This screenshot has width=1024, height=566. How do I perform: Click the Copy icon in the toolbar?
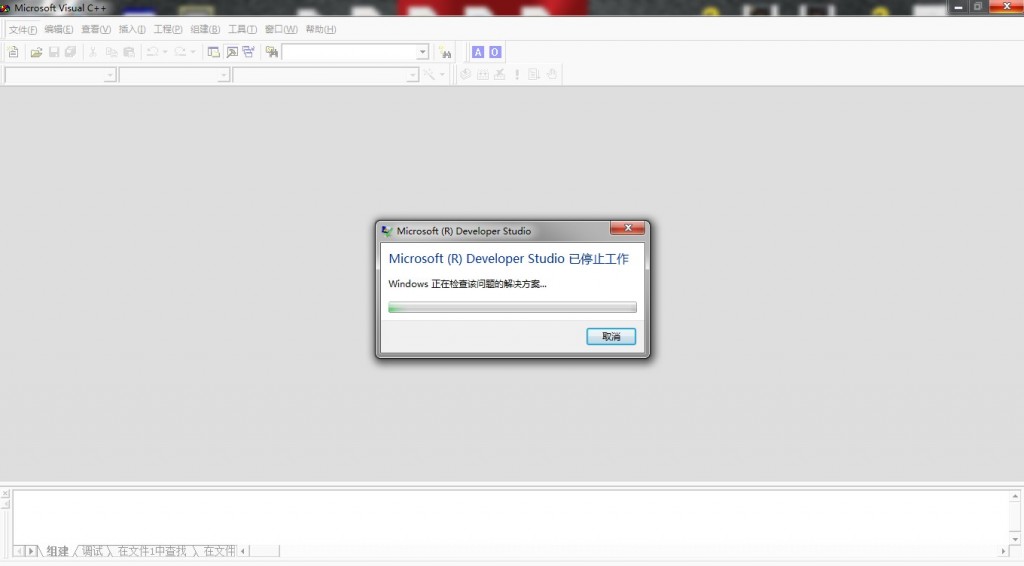tap(111, 52)
